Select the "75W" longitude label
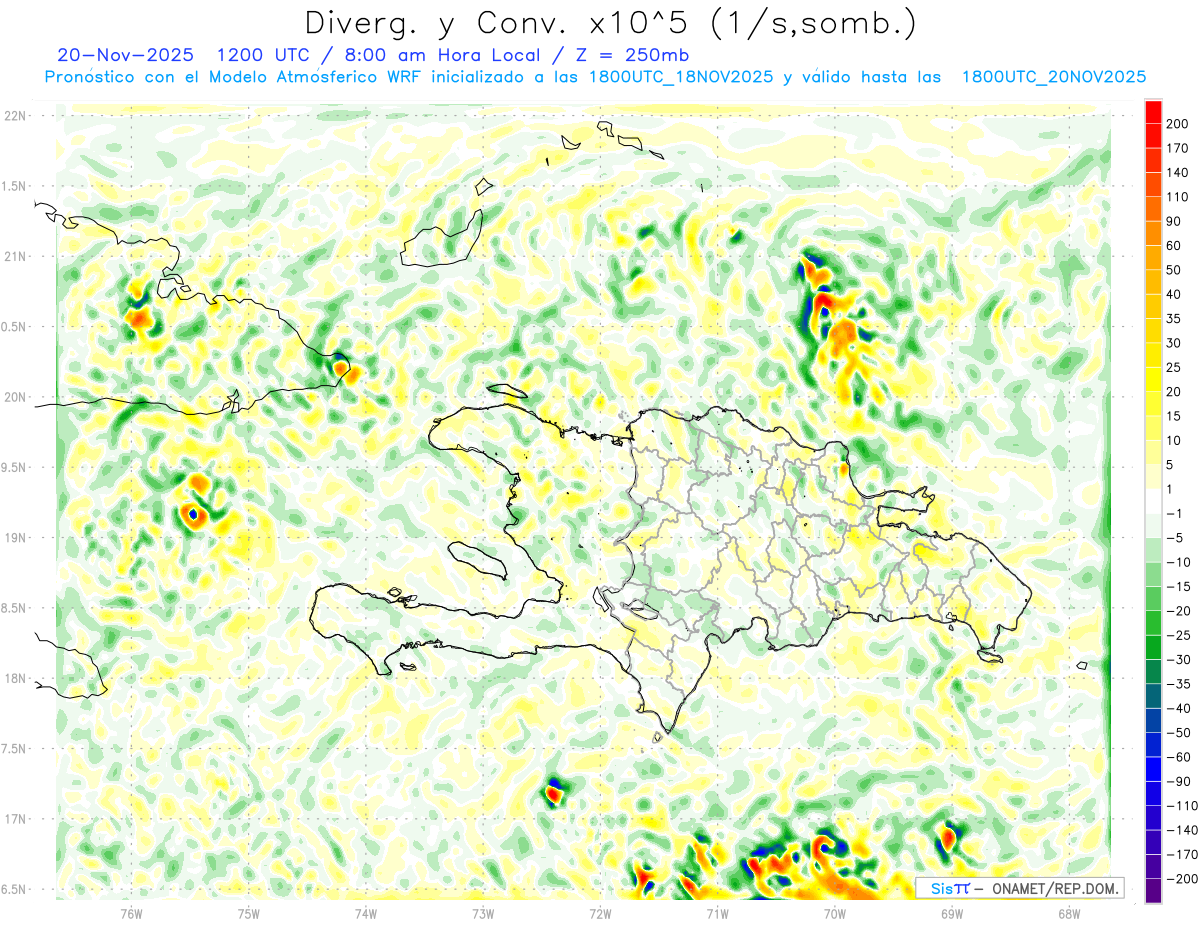 point(249,913)
